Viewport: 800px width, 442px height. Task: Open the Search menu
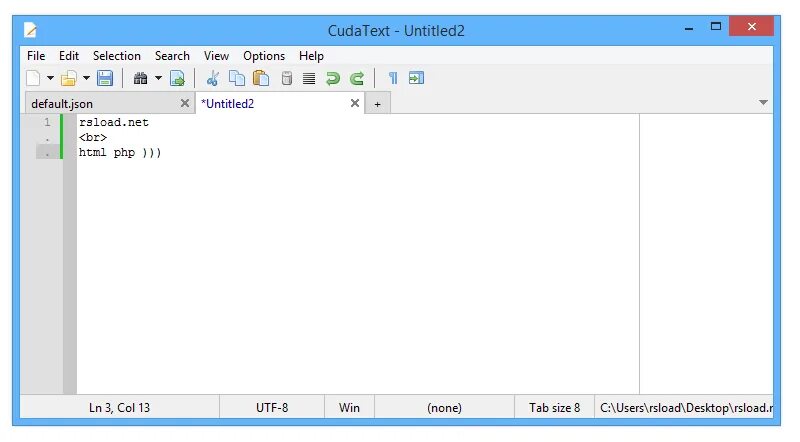tap(172, 56)
